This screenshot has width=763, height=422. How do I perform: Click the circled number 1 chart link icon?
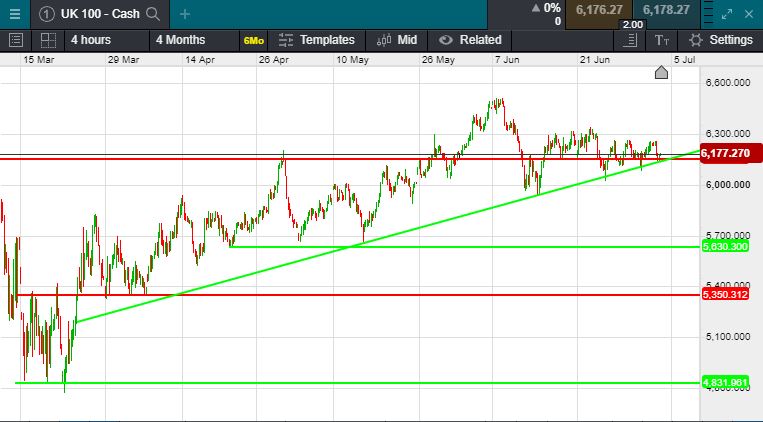[46, 14]
